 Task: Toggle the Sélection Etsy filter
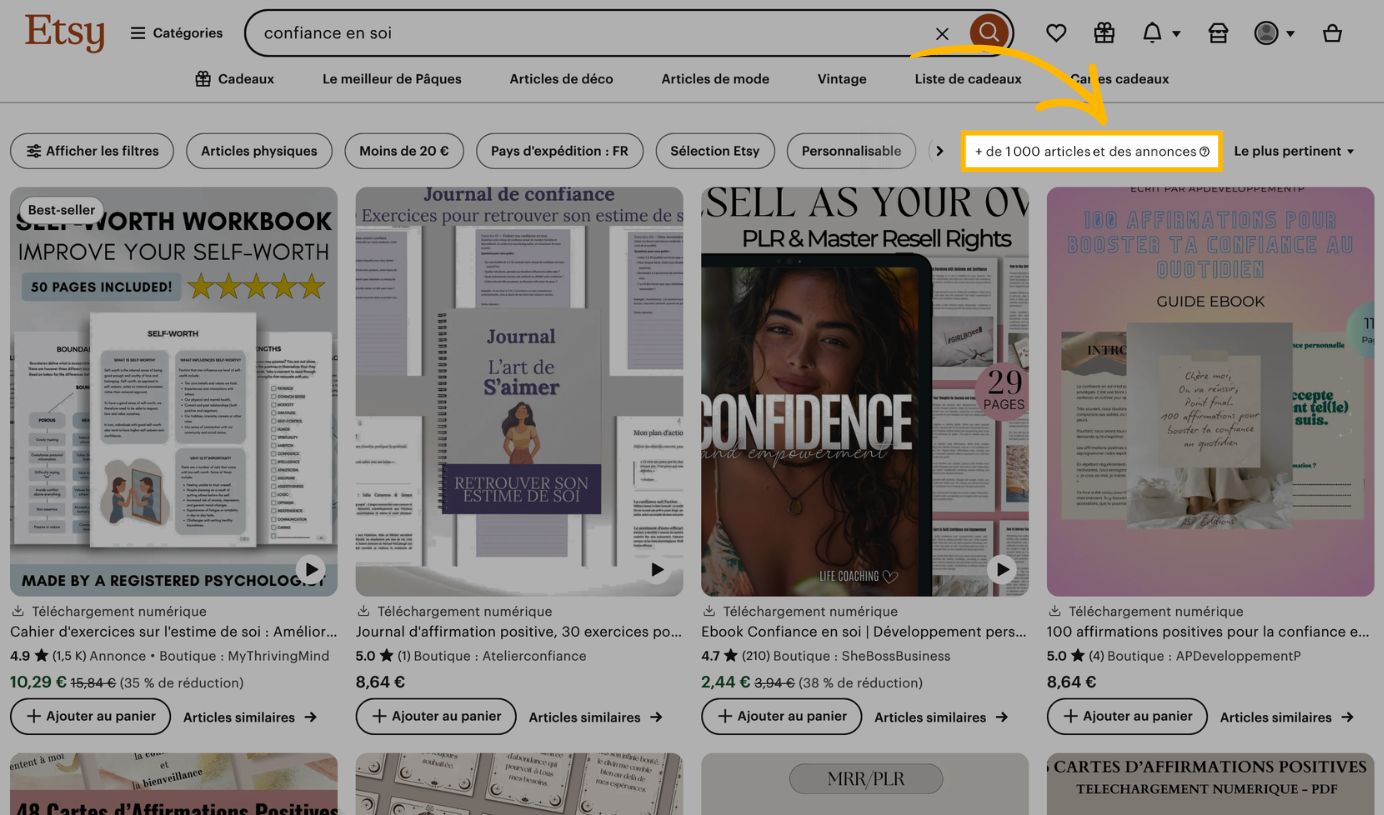(715, 151)
